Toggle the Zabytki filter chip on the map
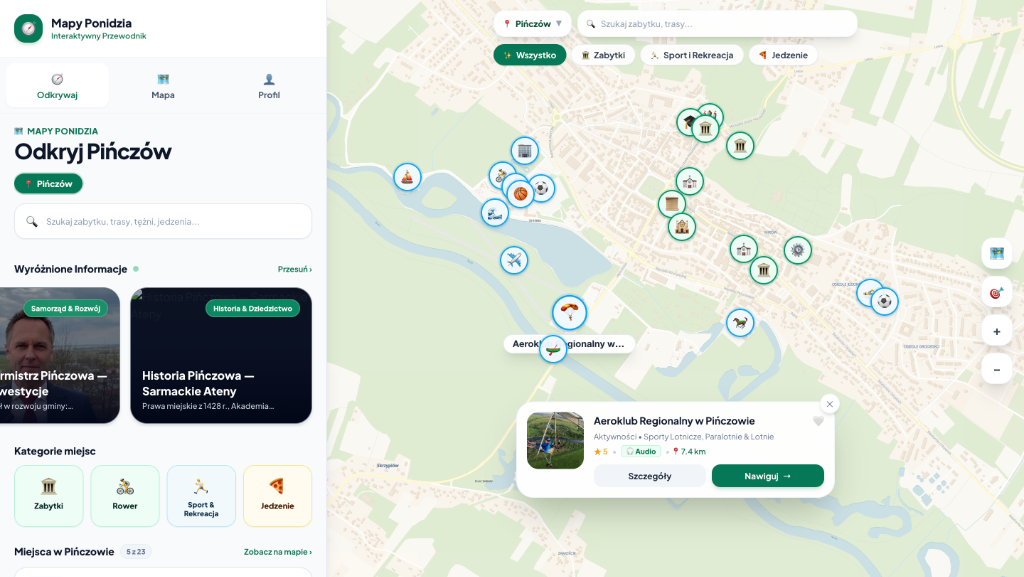This screenshot has width=1024, height=577. 603,55
